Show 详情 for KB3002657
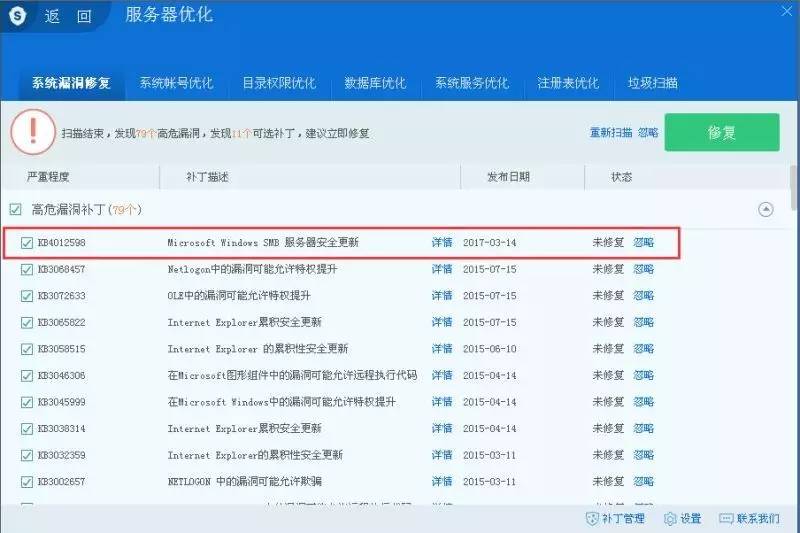Screen dimensions: 800x533 (442, 481)
